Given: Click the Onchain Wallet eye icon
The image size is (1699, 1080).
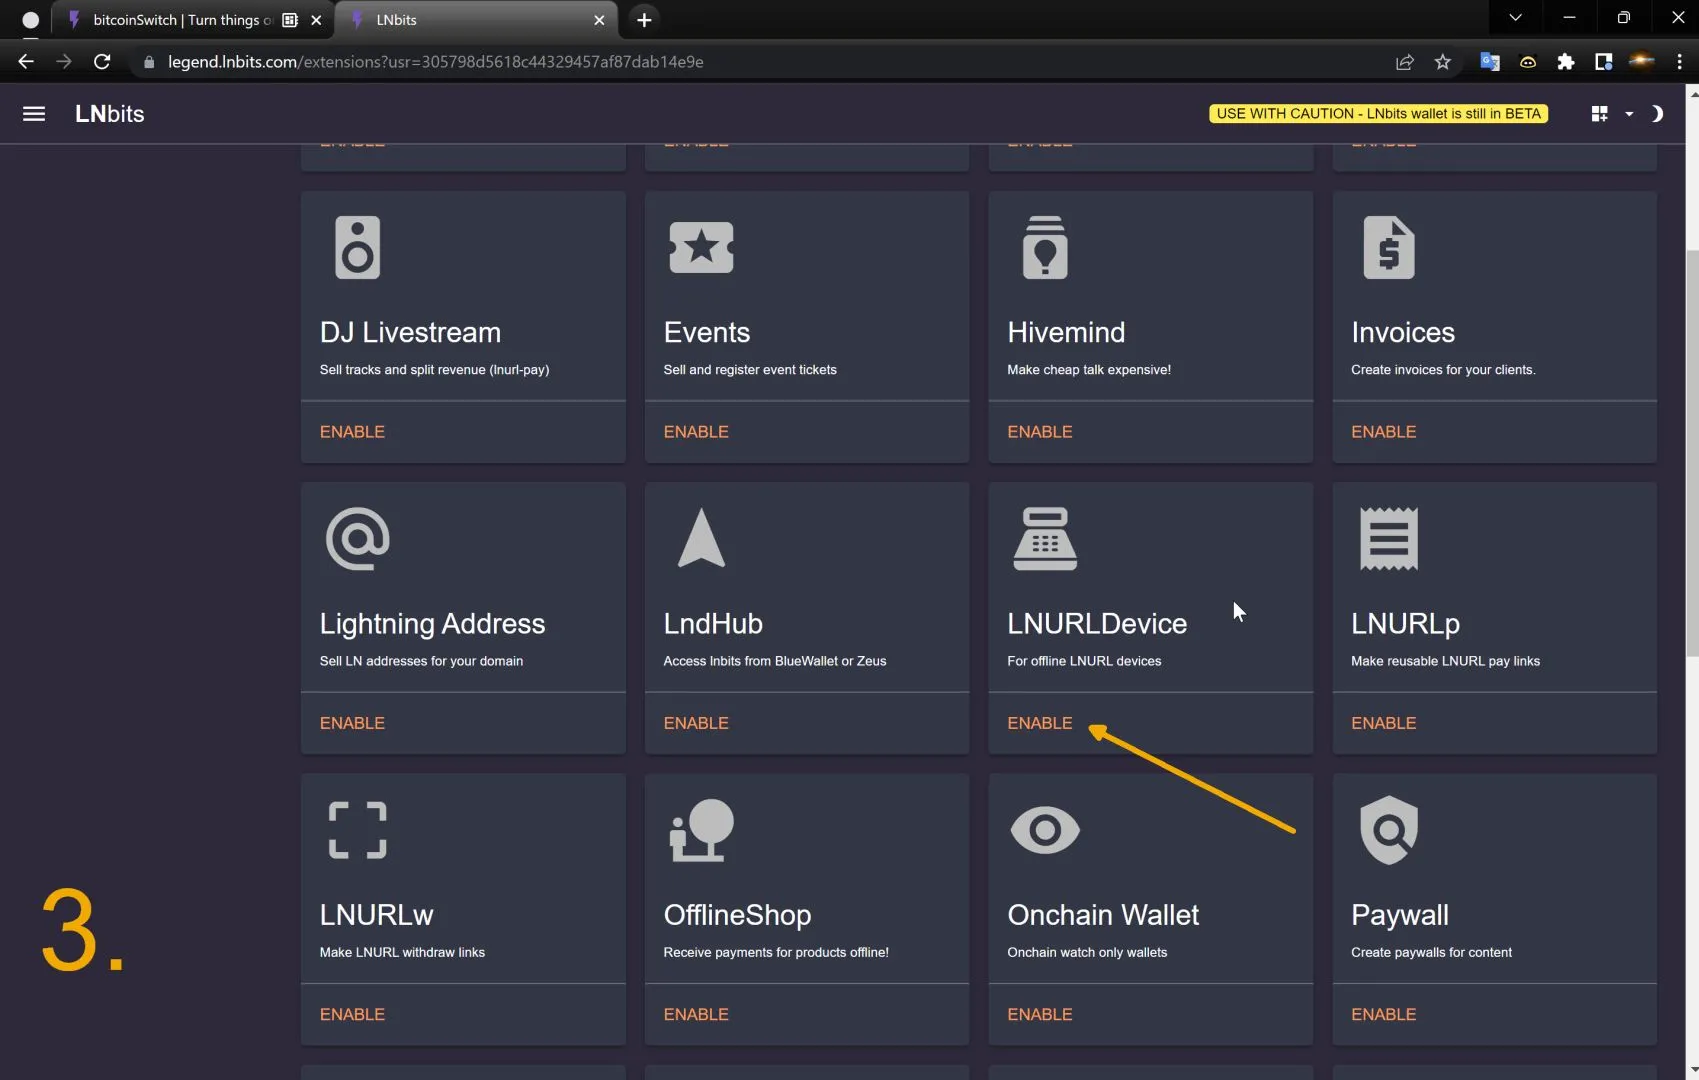Looking at the screenshot, I should (x=1045, y=830).
